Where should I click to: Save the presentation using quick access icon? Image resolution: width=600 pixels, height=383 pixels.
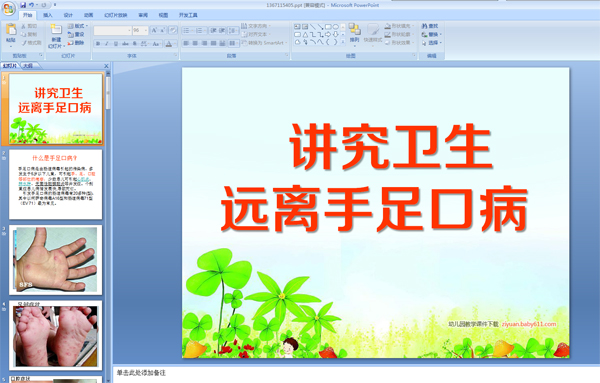[x=23, y=5]
